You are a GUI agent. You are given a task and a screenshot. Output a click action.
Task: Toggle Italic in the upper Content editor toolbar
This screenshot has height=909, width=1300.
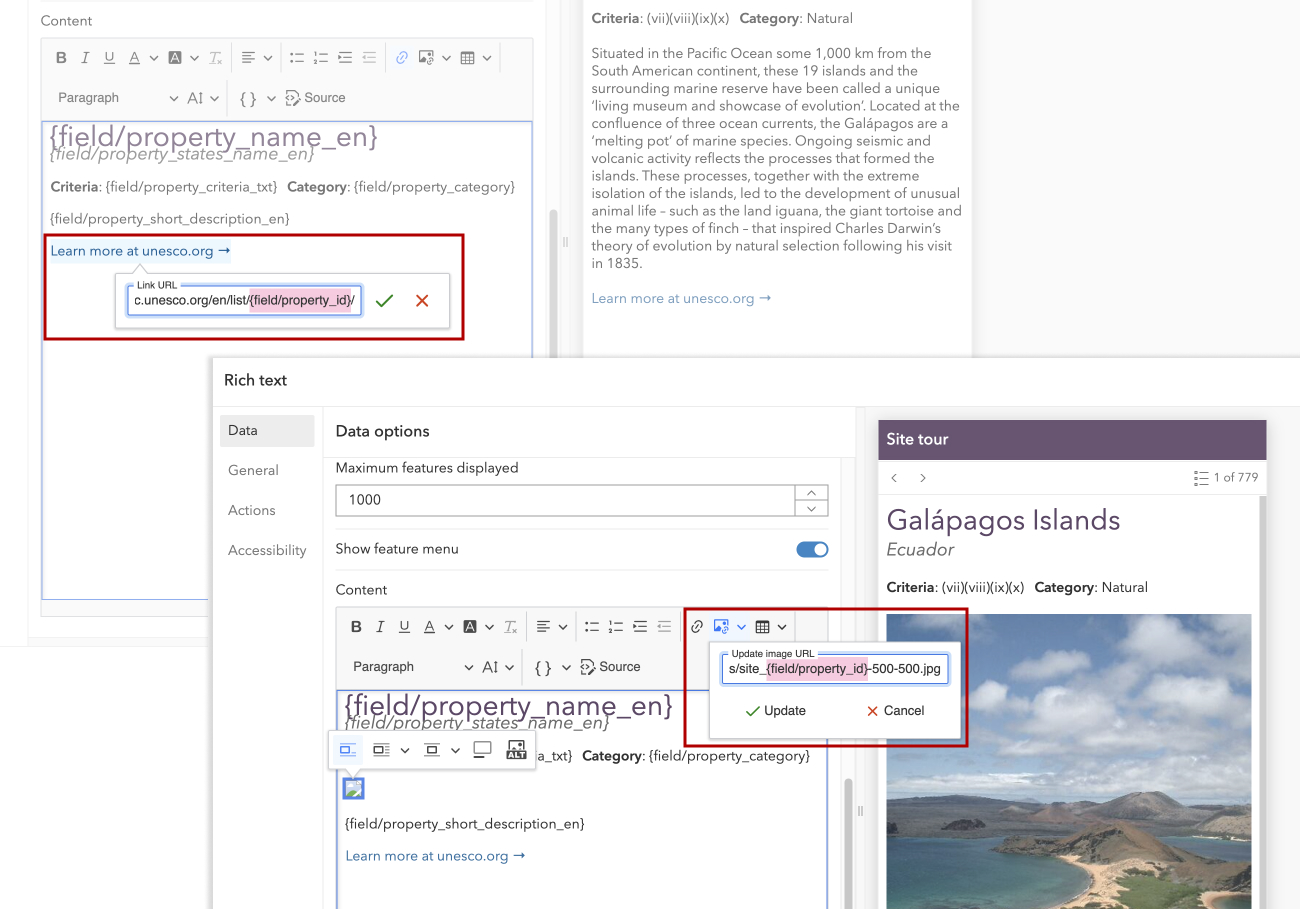pyautogui.click(x=85, y=58)
